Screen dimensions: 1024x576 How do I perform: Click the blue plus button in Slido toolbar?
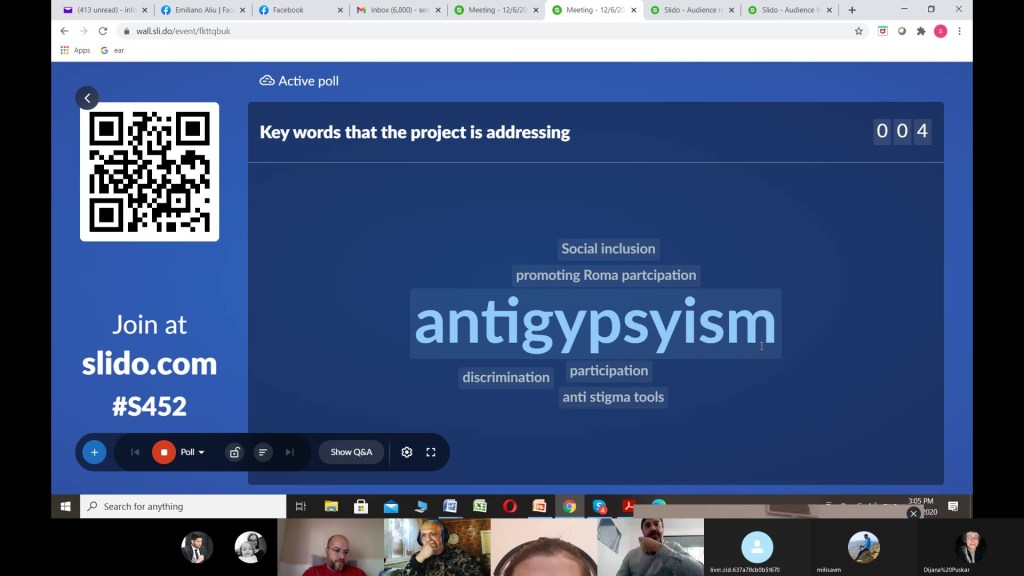[x=94, y=452]
